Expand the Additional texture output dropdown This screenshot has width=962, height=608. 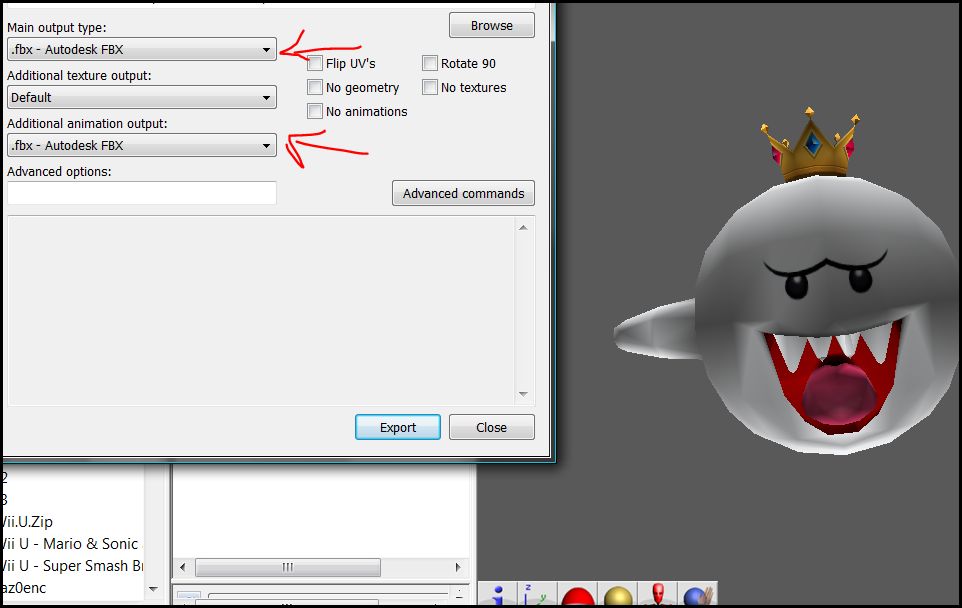[x=142, y=97]
